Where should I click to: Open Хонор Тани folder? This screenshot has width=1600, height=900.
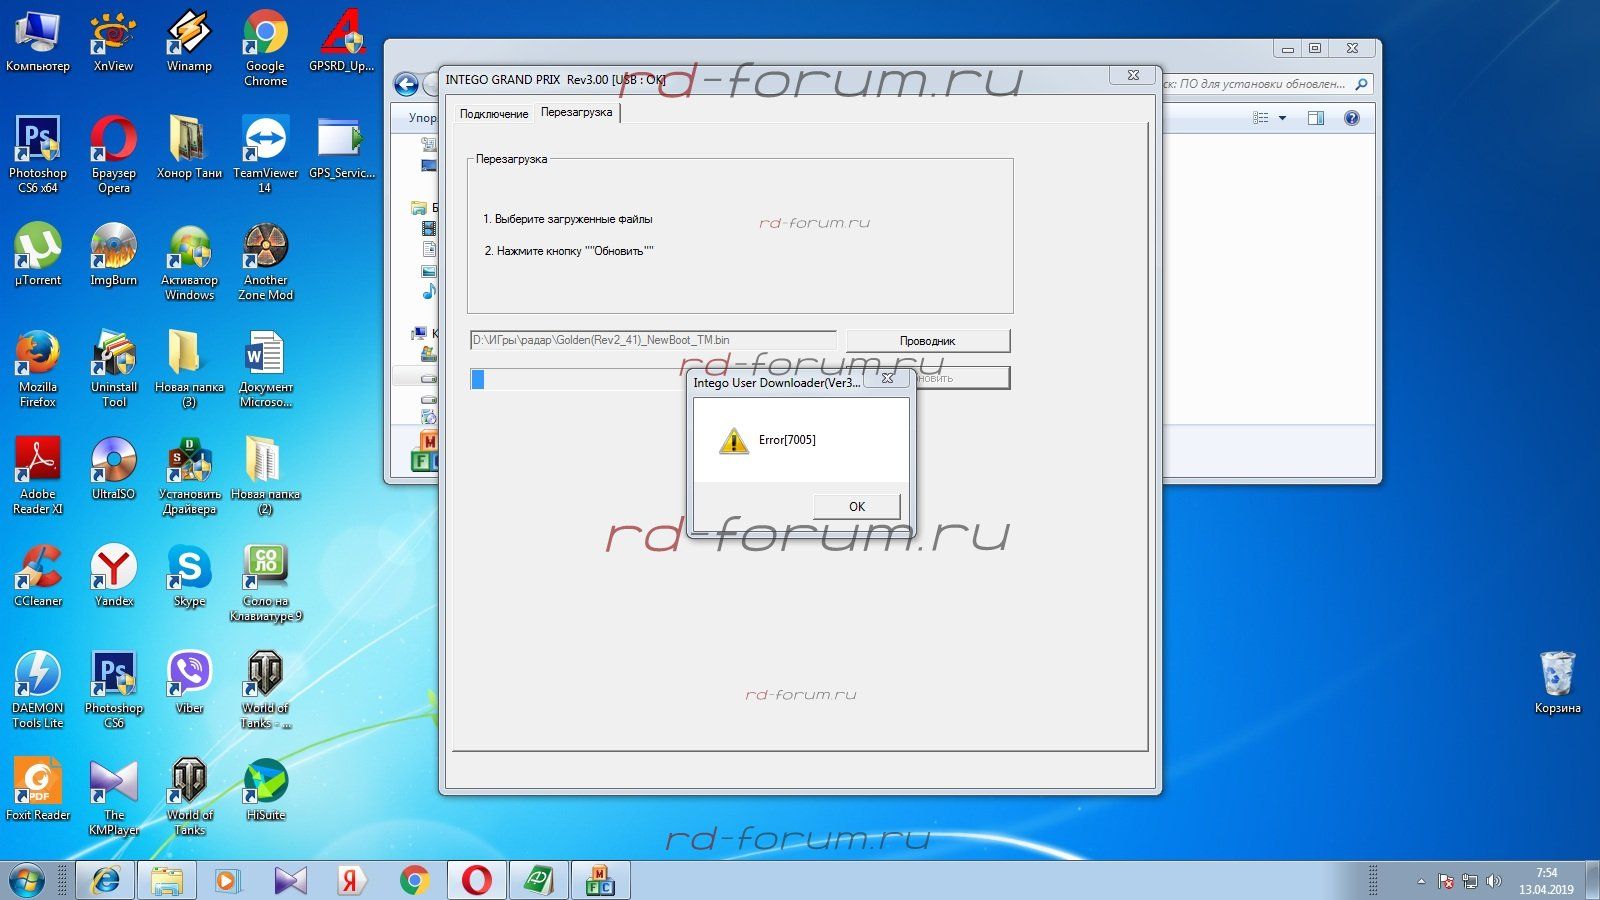(189, 148)
